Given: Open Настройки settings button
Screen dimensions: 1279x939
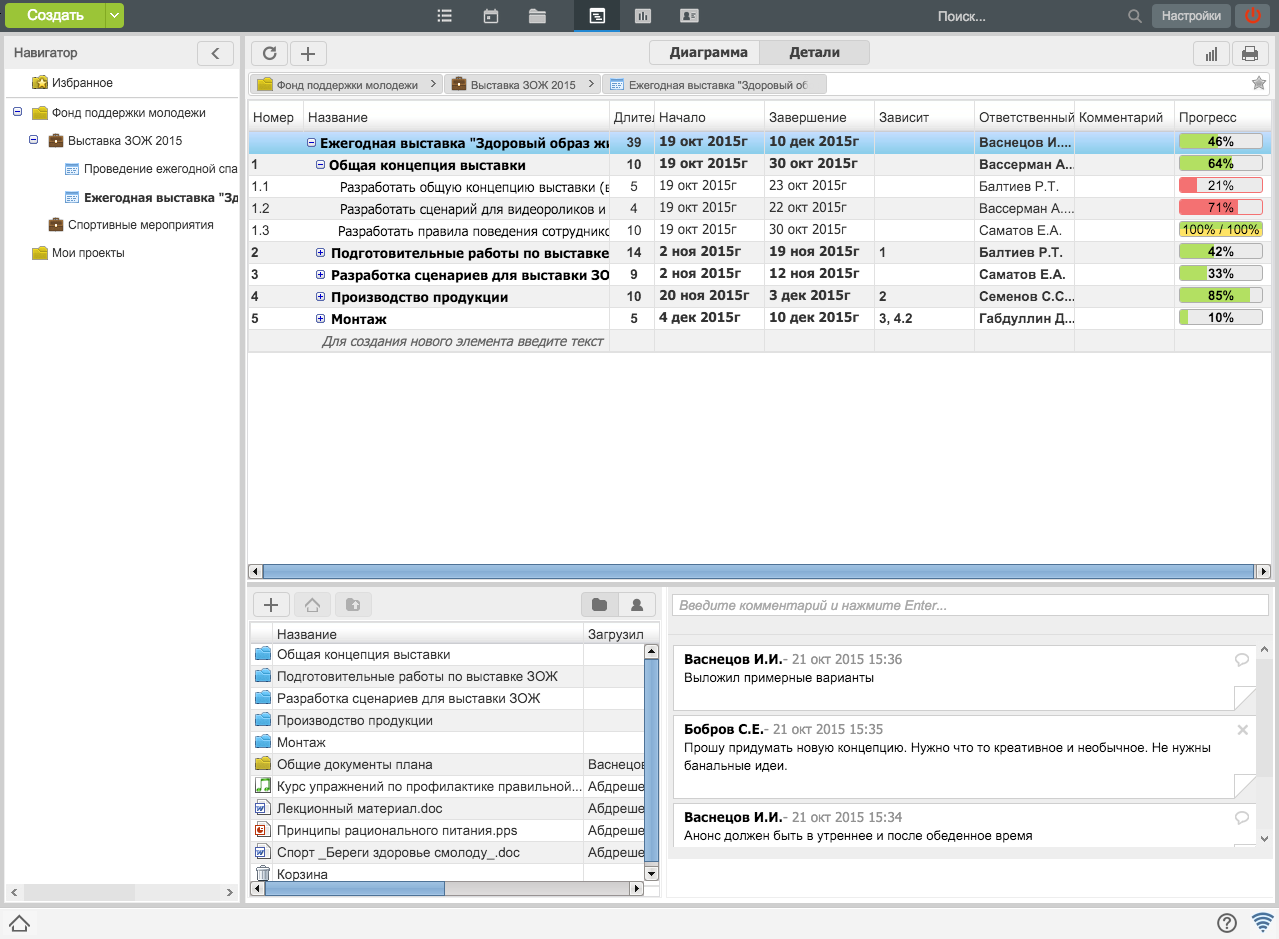Looking at the screenshot, I should [1191, 16].
